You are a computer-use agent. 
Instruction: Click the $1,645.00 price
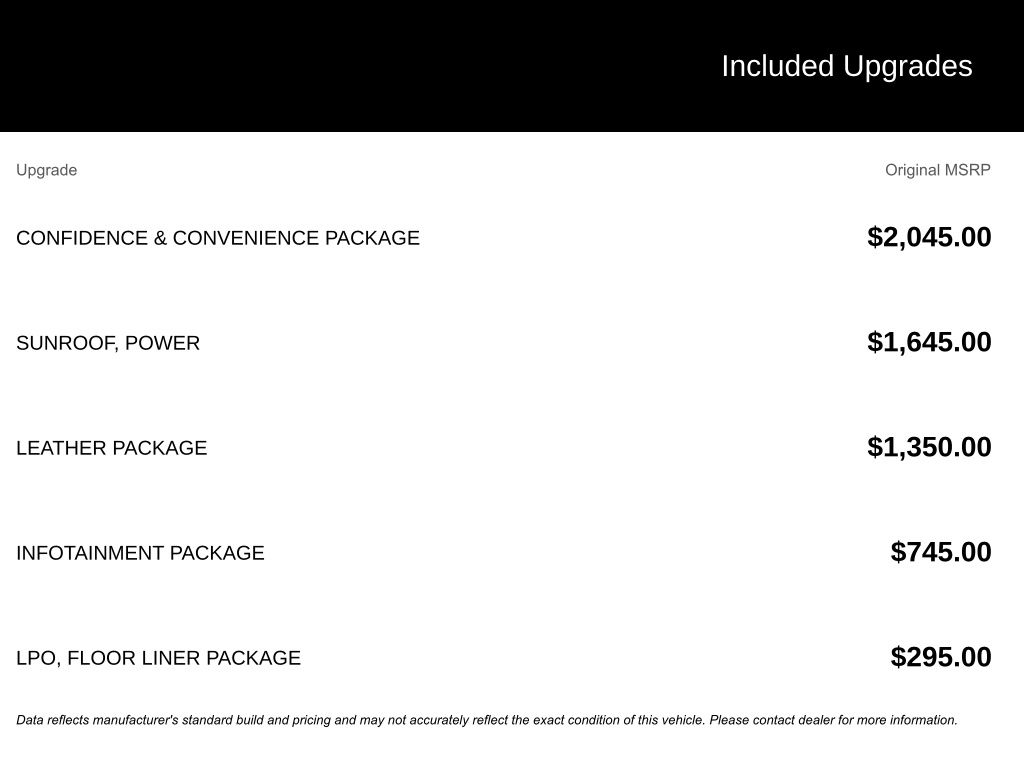pos(929,342)
